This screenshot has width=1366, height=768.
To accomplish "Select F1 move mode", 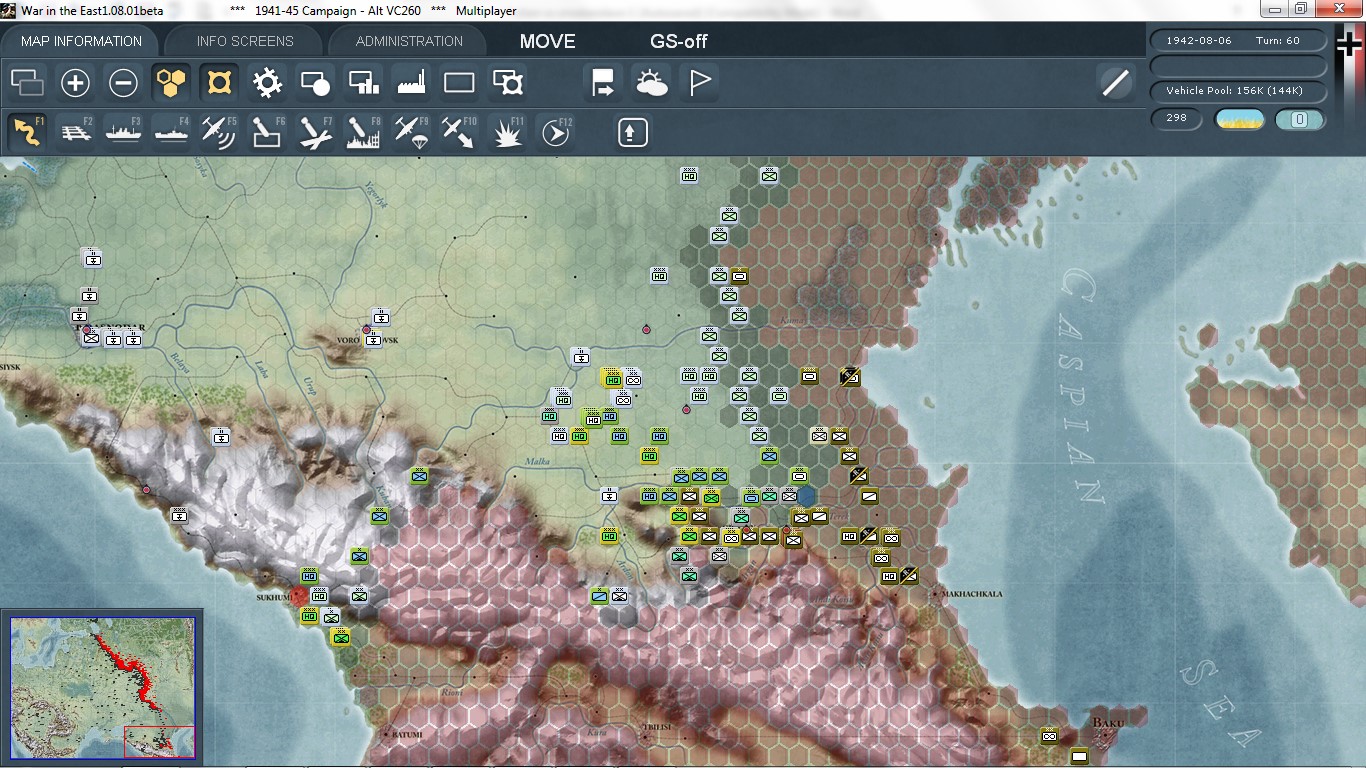I will [28, 132].
